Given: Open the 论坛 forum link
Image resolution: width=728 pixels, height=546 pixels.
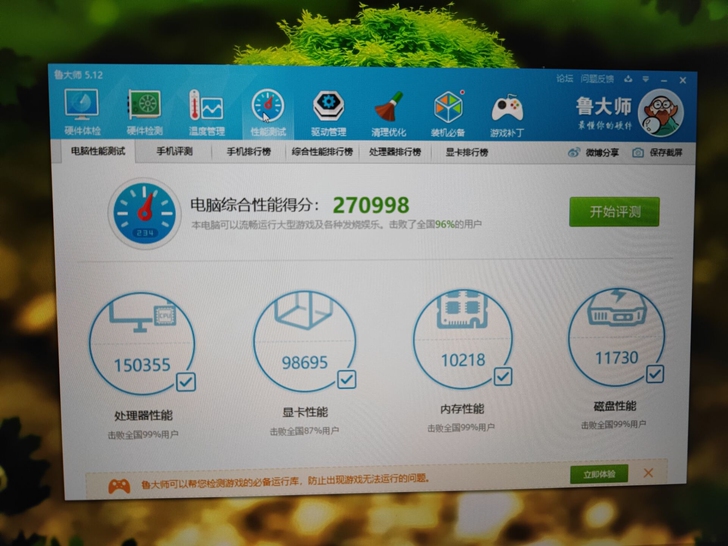Looking at the screenshot, I should point(565,78).
